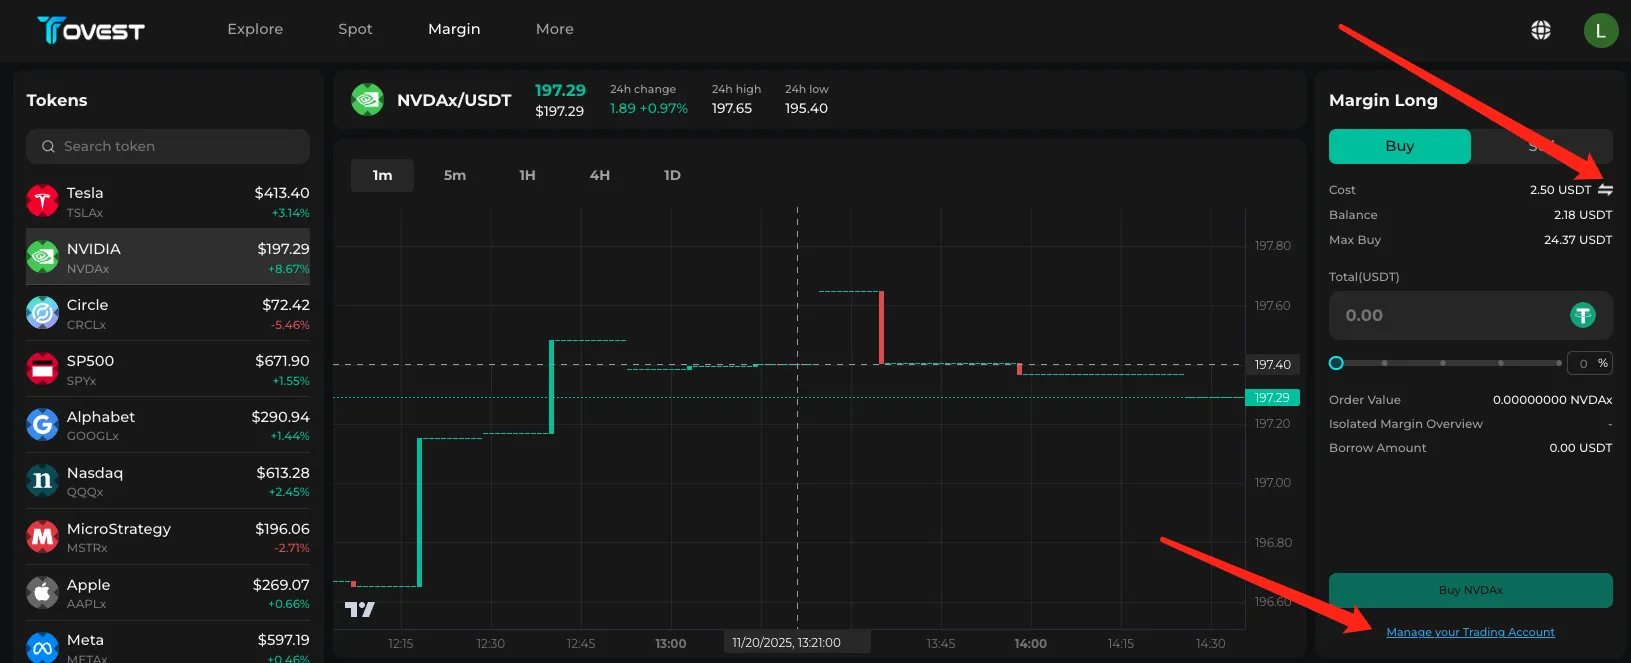
Task: Select the Circle token icon
Action: (x=42, y=313)
